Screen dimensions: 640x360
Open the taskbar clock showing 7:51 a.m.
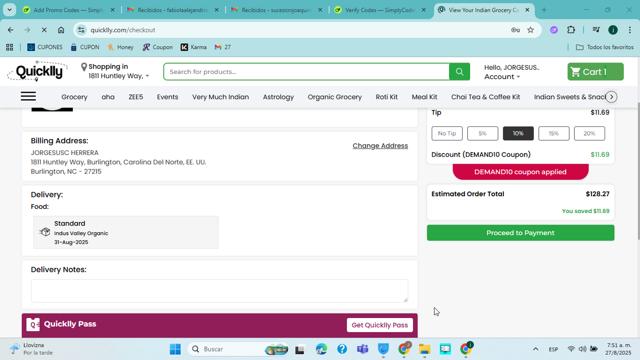(618, 349)
